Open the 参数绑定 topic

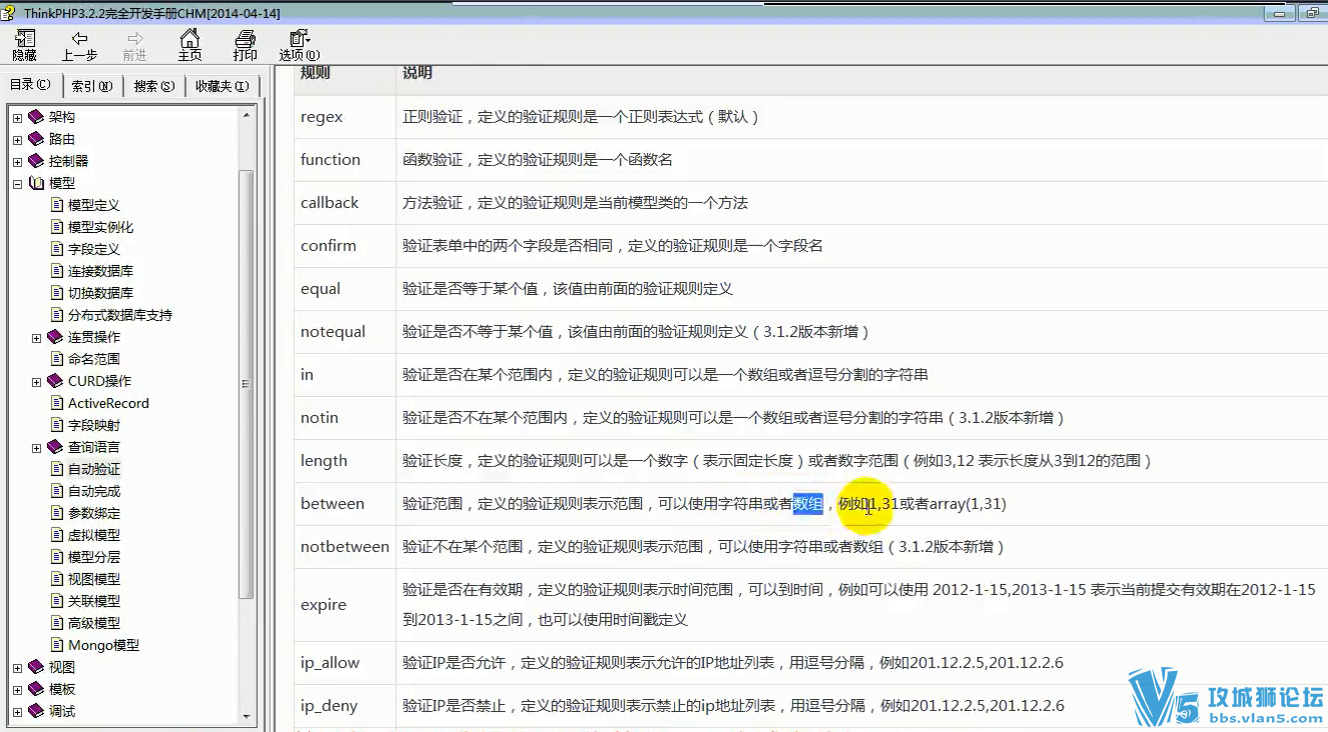(x=94, y=513)
